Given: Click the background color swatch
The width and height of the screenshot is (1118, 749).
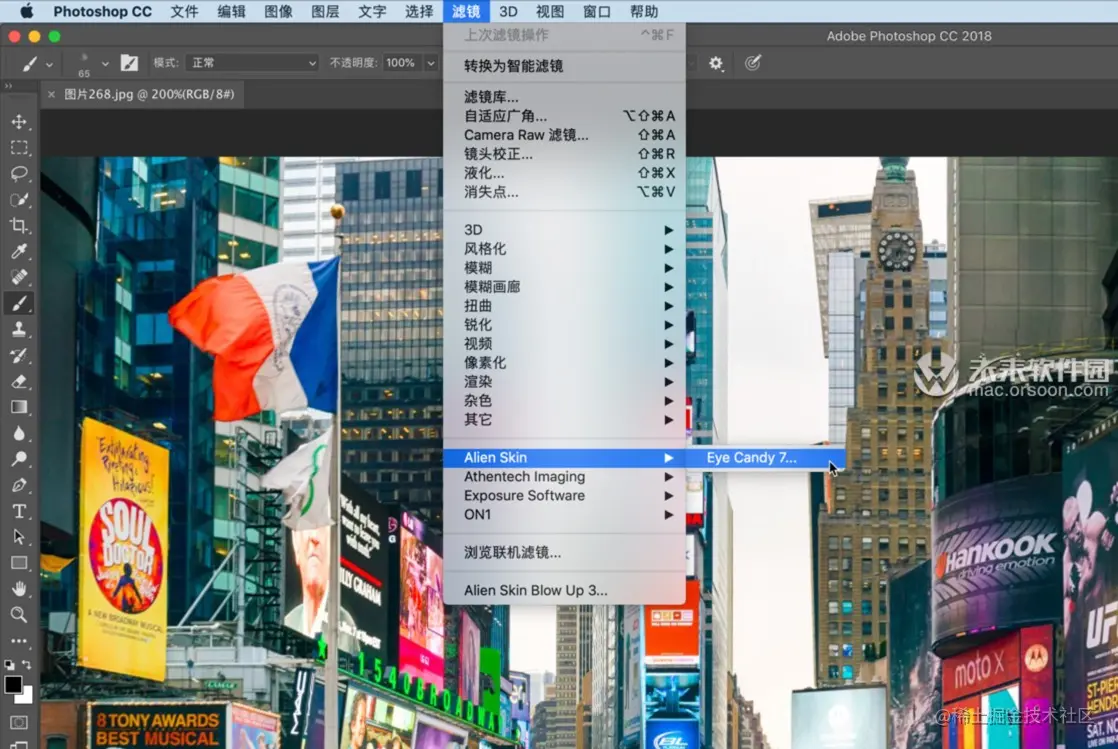Looking at the screenshot, I should pos(26,696).
